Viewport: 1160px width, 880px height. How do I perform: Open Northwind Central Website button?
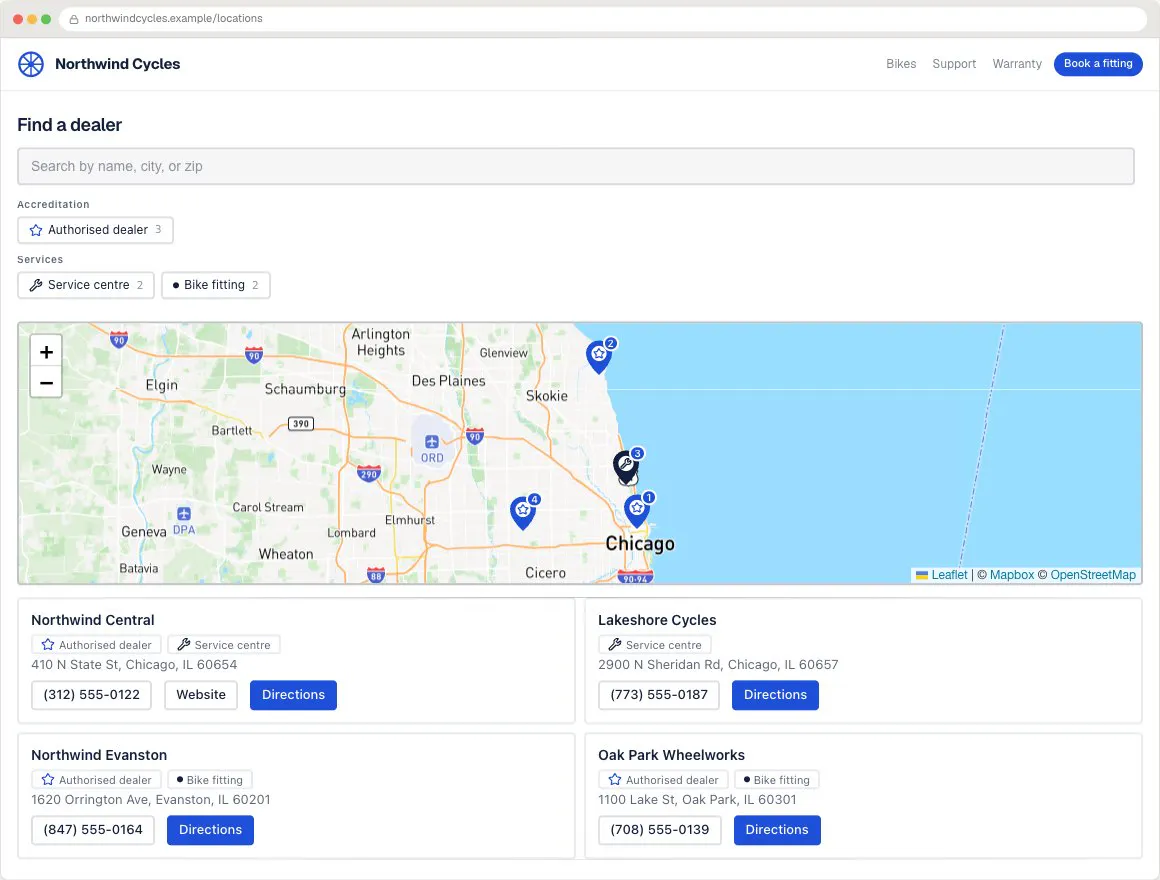tap(201, 695)
